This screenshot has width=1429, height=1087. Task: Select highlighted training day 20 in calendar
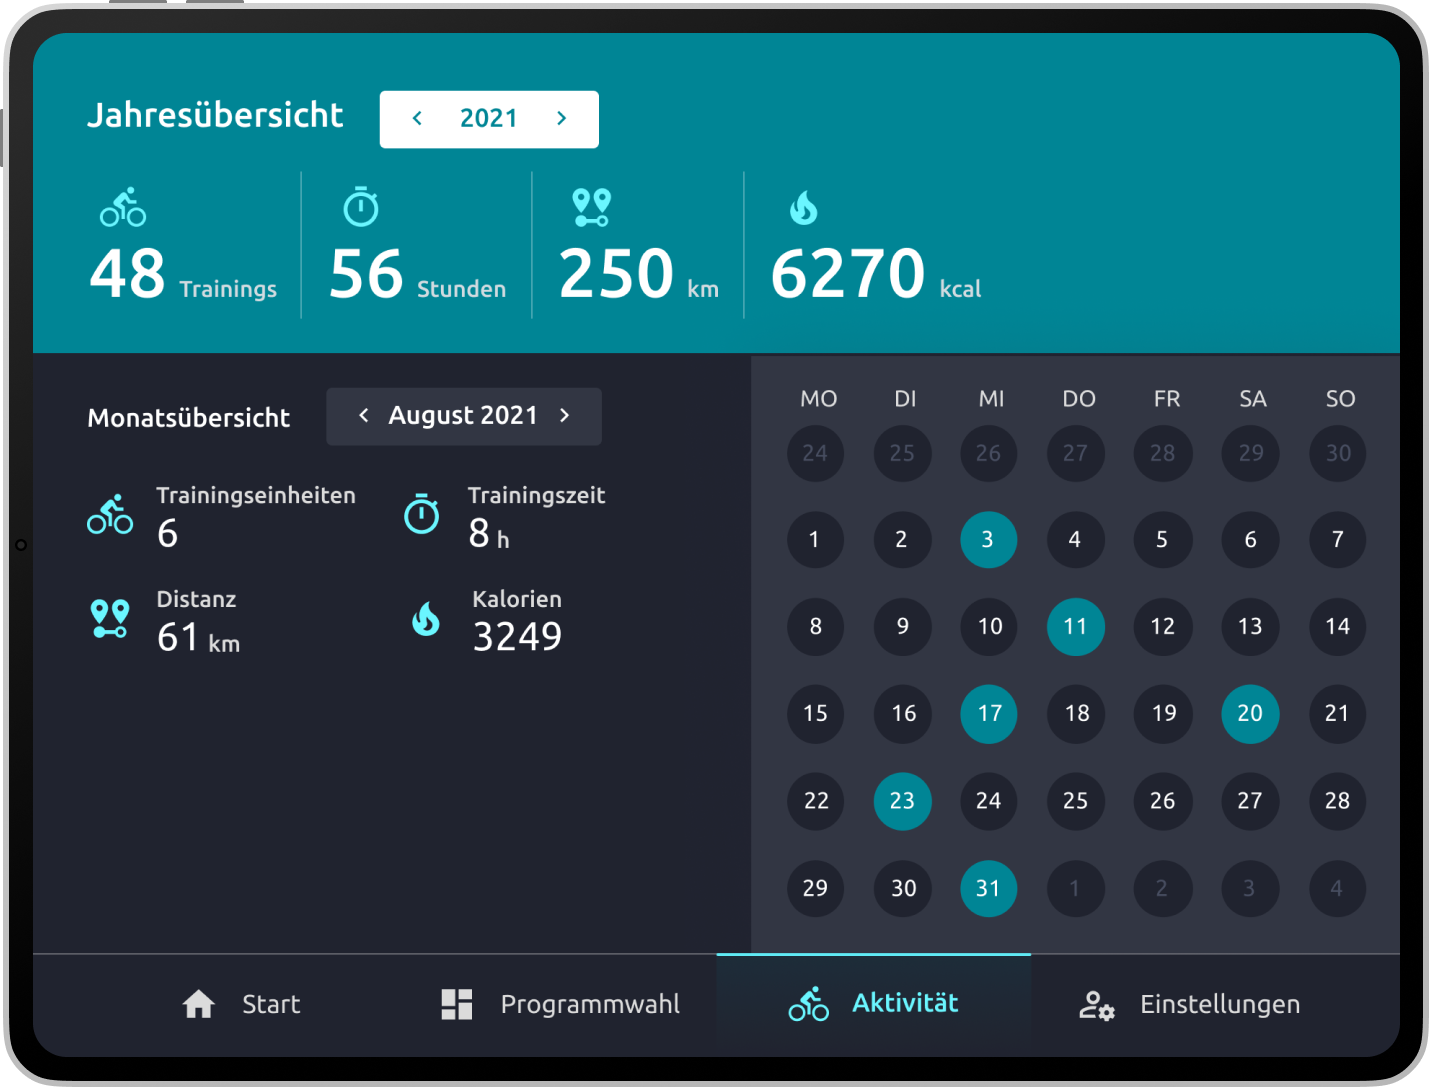(x=1250, y=714)
